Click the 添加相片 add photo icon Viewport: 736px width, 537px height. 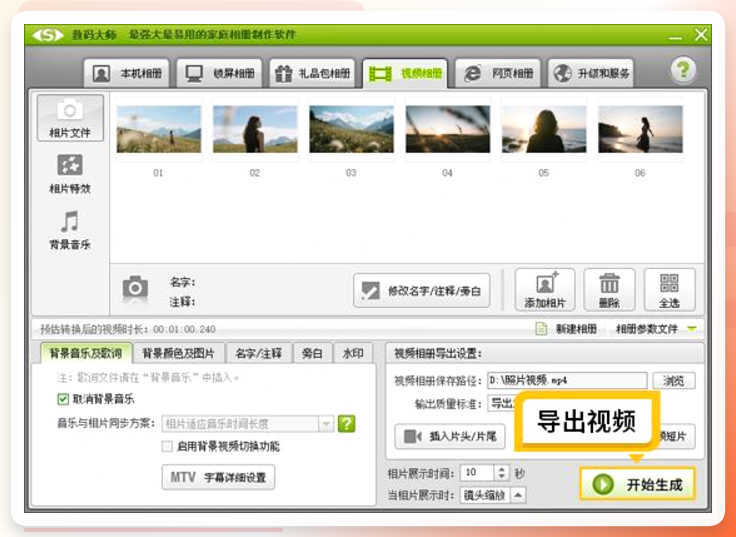(x=544, y=290)
